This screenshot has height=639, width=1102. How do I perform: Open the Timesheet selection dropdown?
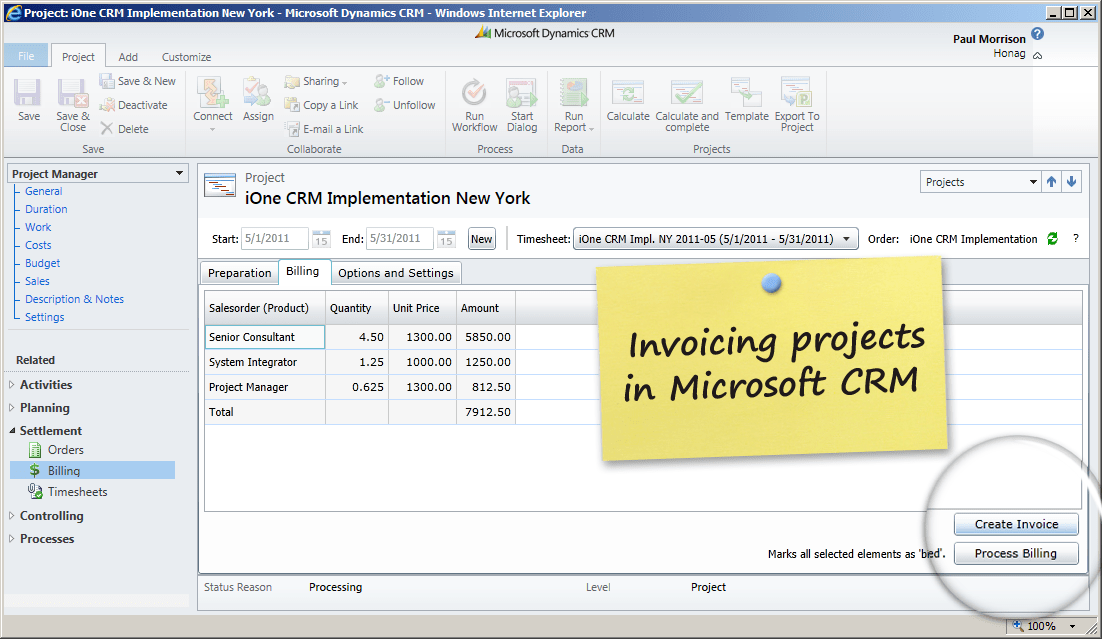click(x=846, y=239)
